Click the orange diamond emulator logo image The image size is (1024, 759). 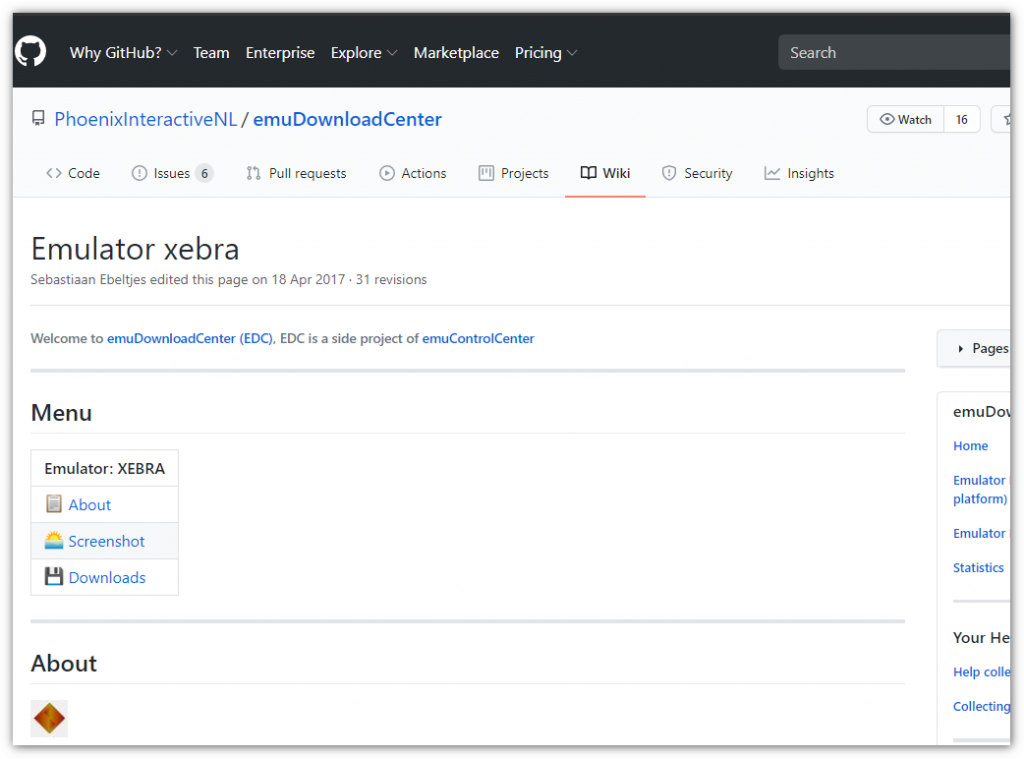point(49,719)
